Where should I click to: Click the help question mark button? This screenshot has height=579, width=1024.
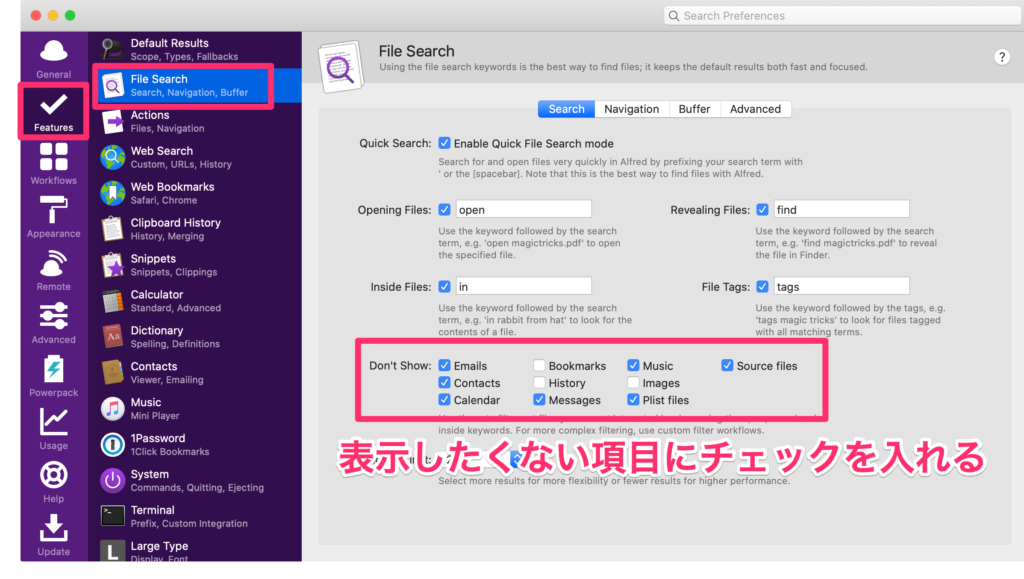tap(1001, 57)
